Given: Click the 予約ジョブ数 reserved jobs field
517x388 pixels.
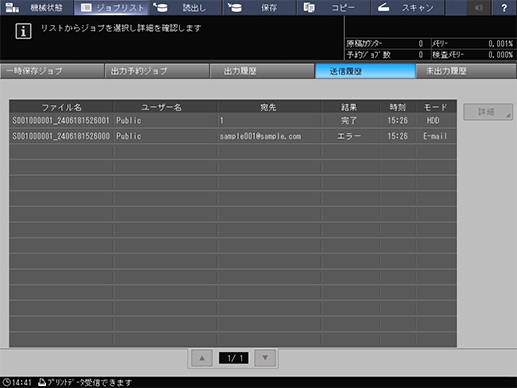Looking at the screenshot, I should point(387,55).
